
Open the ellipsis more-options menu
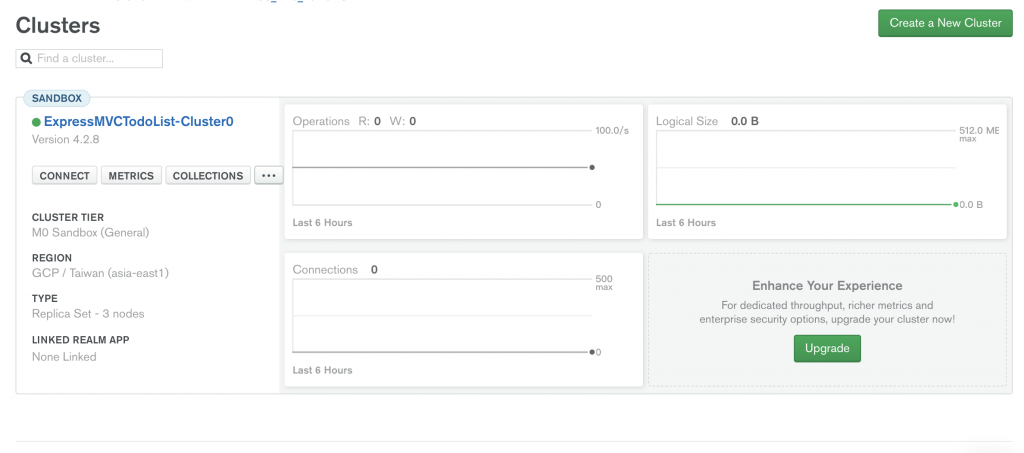point(268,176)
